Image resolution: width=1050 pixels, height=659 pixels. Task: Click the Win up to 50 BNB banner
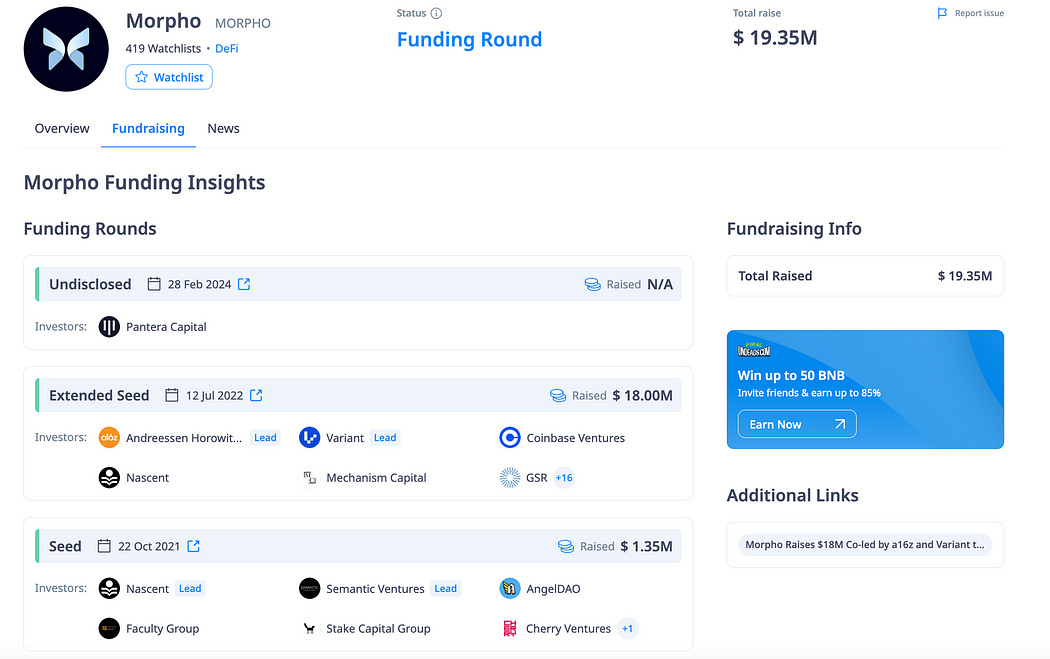[865, 389]
